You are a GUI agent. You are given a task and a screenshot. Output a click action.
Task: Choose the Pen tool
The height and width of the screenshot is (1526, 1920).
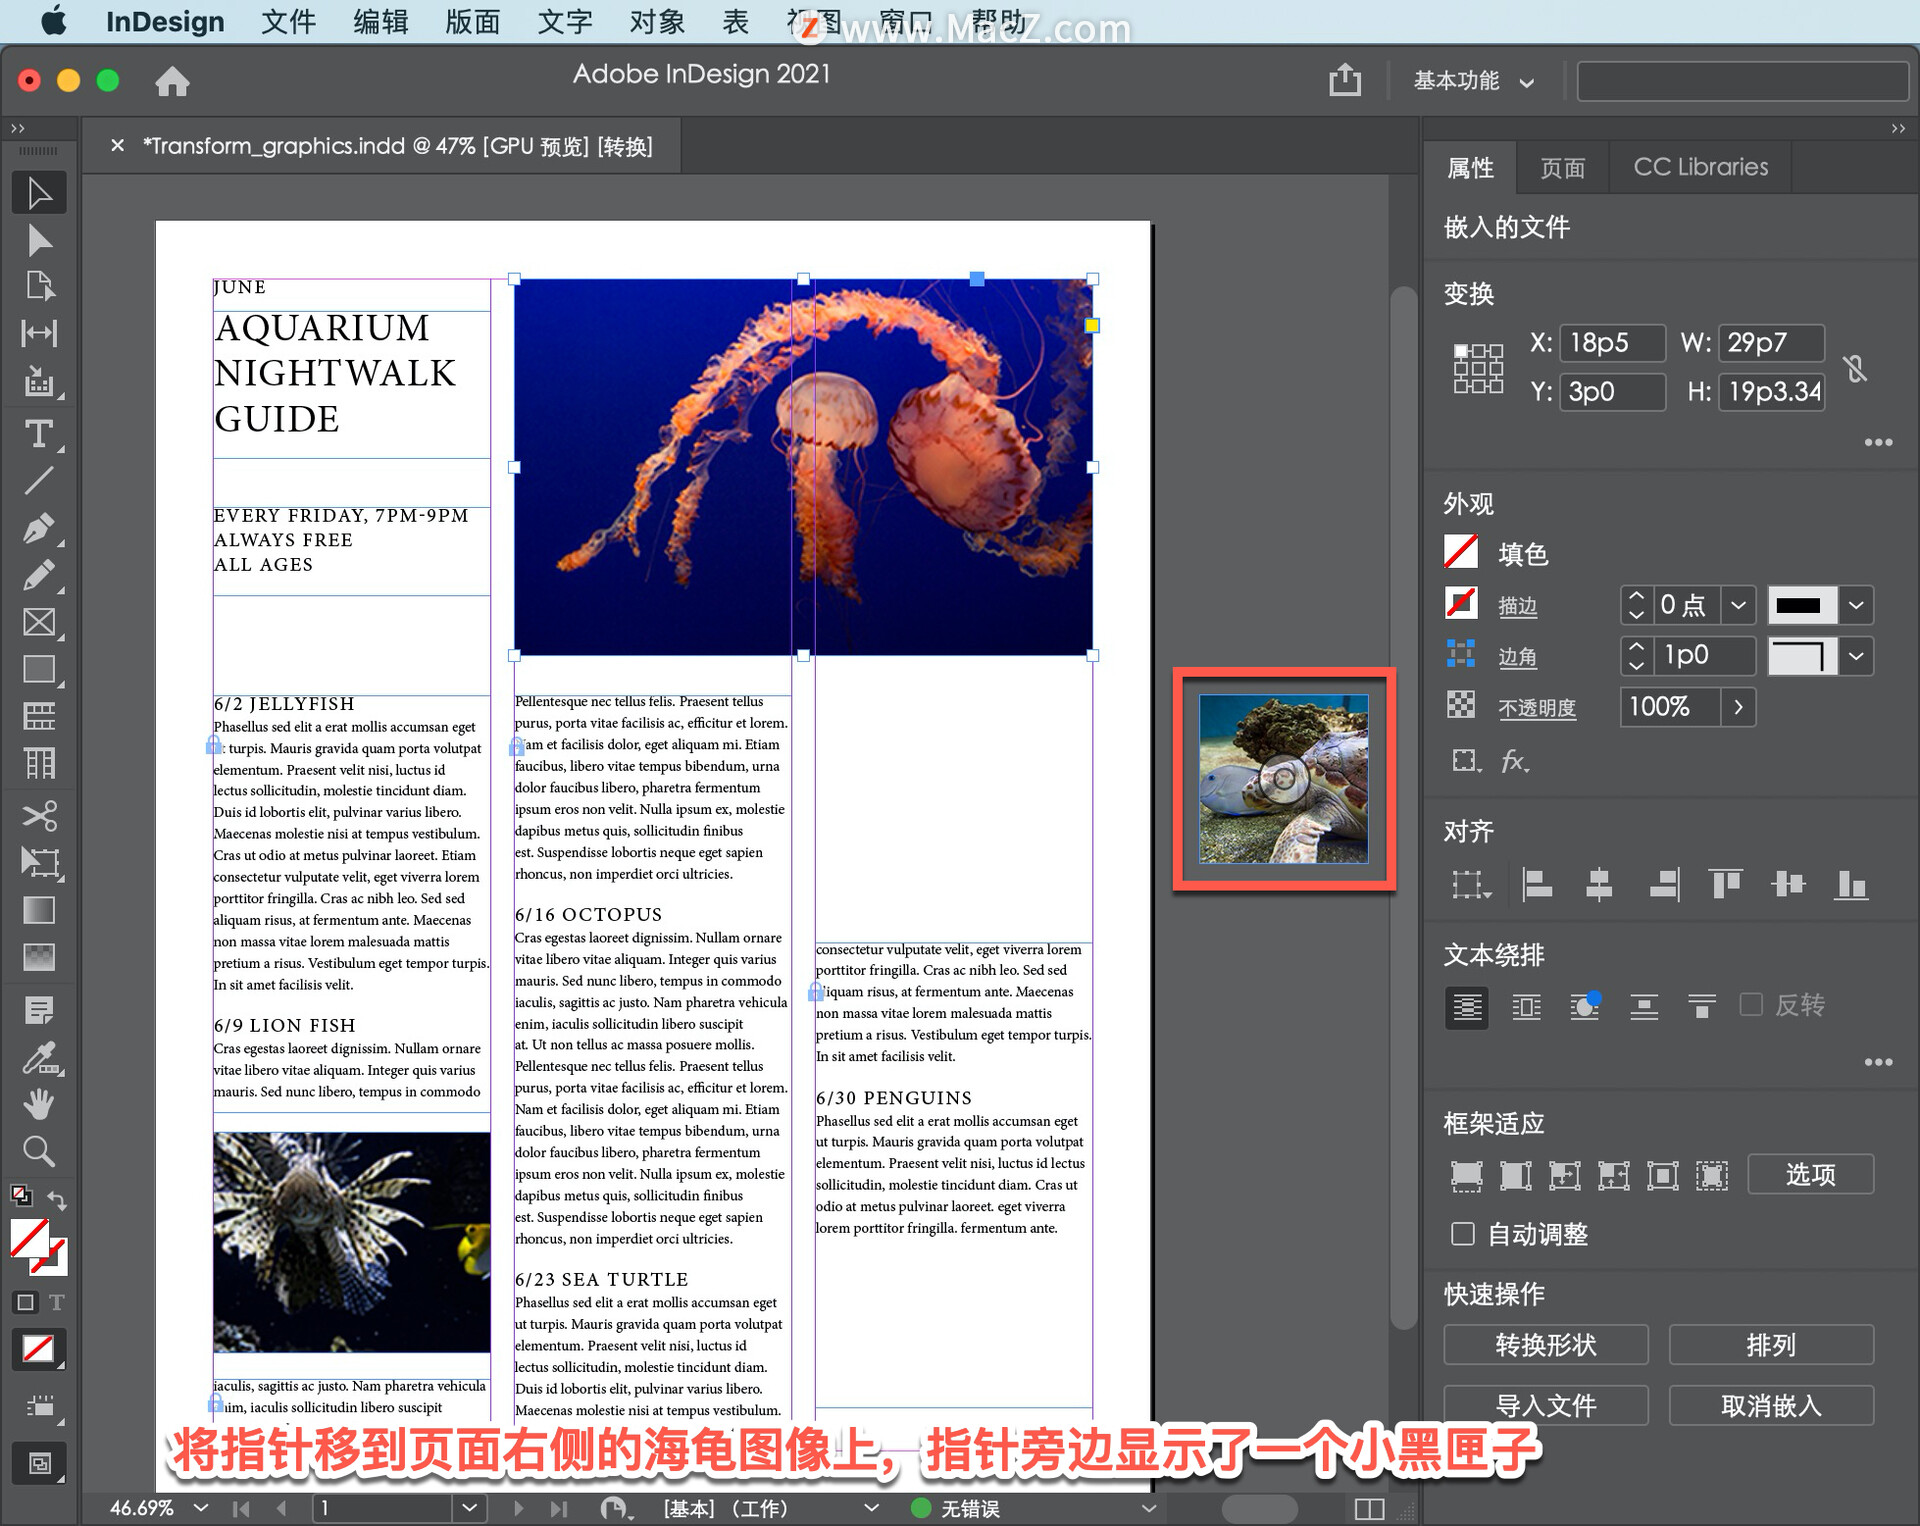point(39,528)
